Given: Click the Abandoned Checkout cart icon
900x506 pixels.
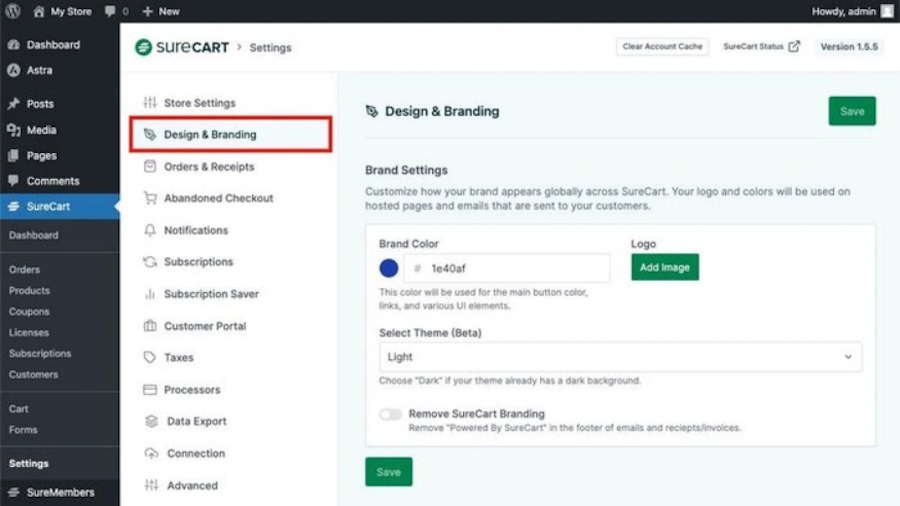Looking at the screenshot, I should click(x=150, y=198).
